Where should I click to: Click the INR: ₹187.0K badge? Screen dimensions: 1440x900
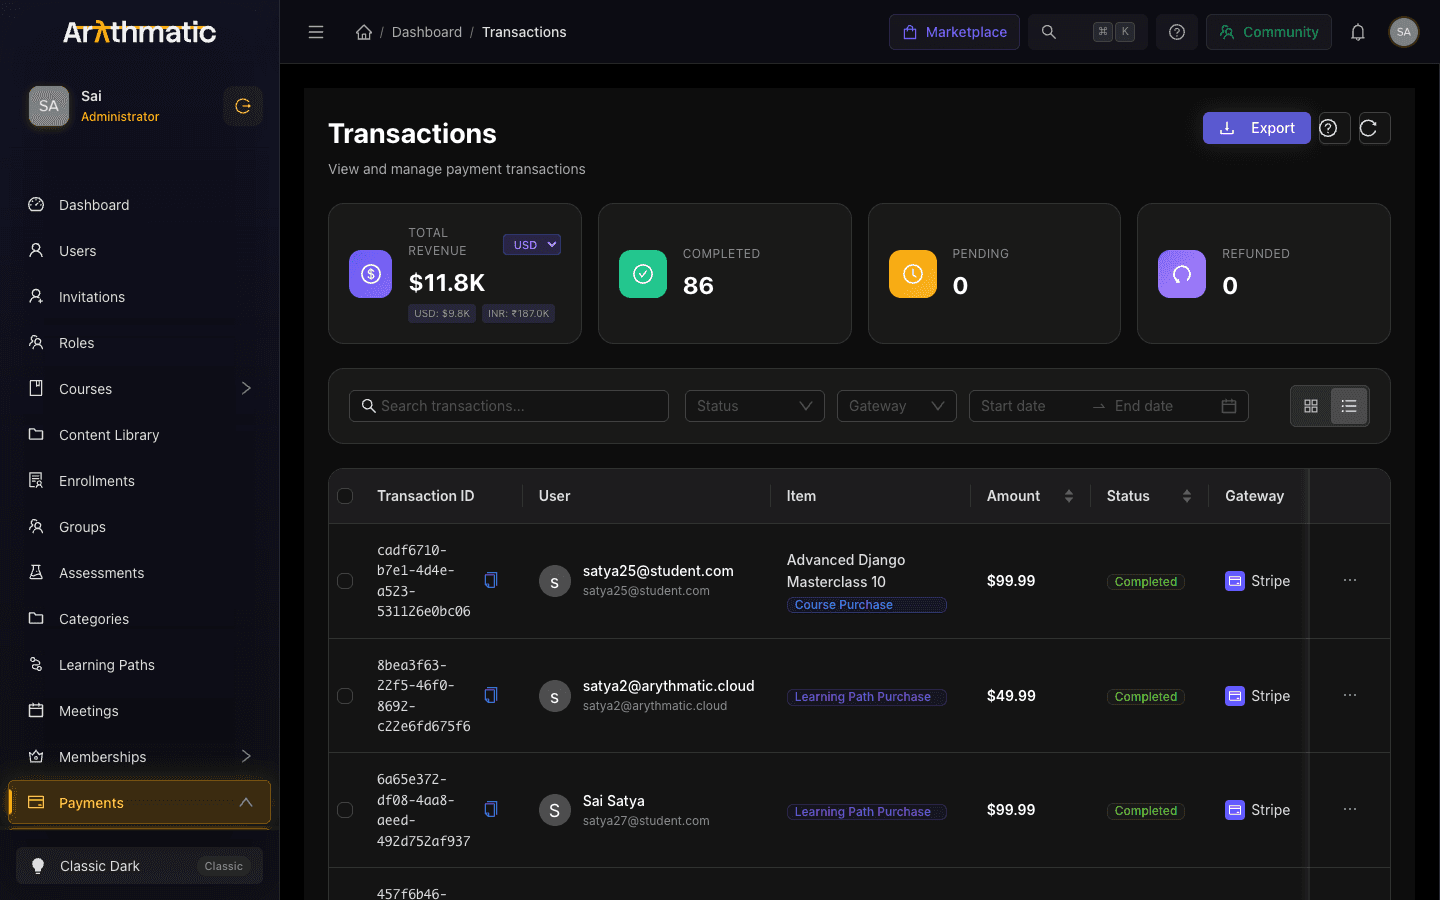click(519, 313)
